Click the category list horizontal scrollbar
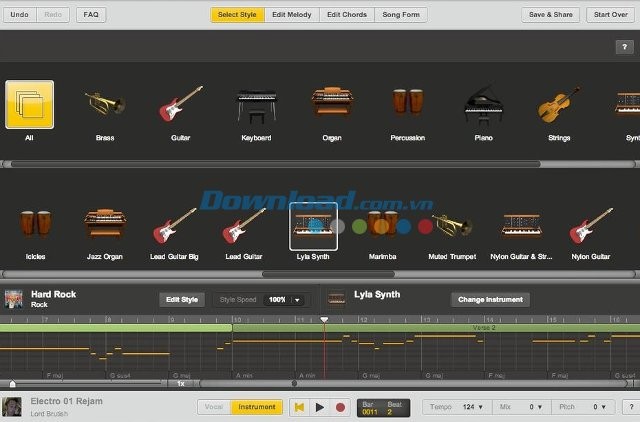The width and height of the screenshot is (640, 422). (x=276, y=164)
